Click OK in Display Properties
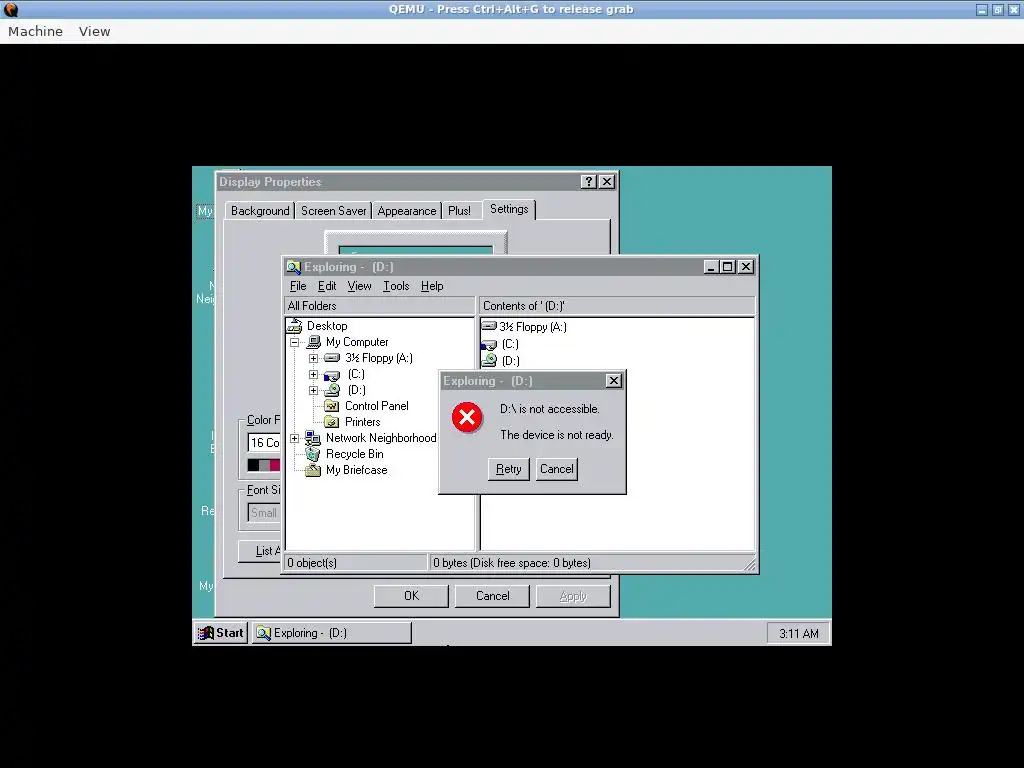Screen dimensions: 1024x768 (411, 596)
